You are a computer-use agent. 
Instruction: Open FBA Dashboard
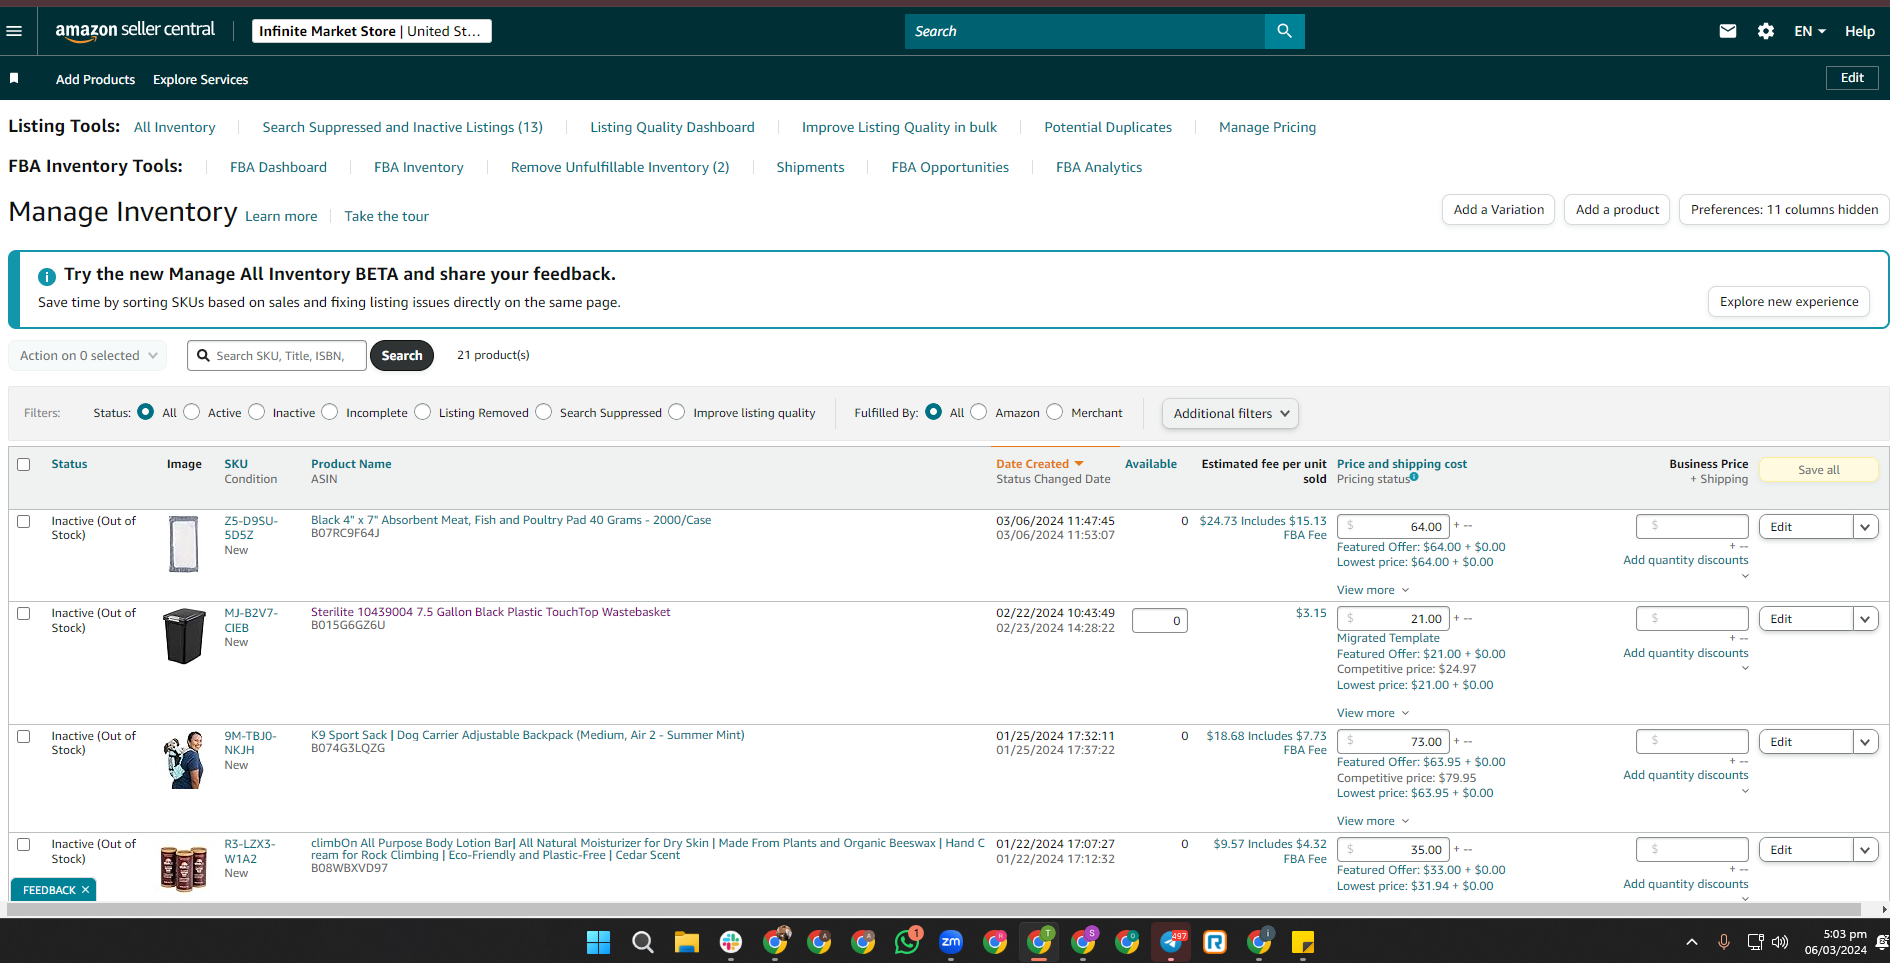(278, 167)
